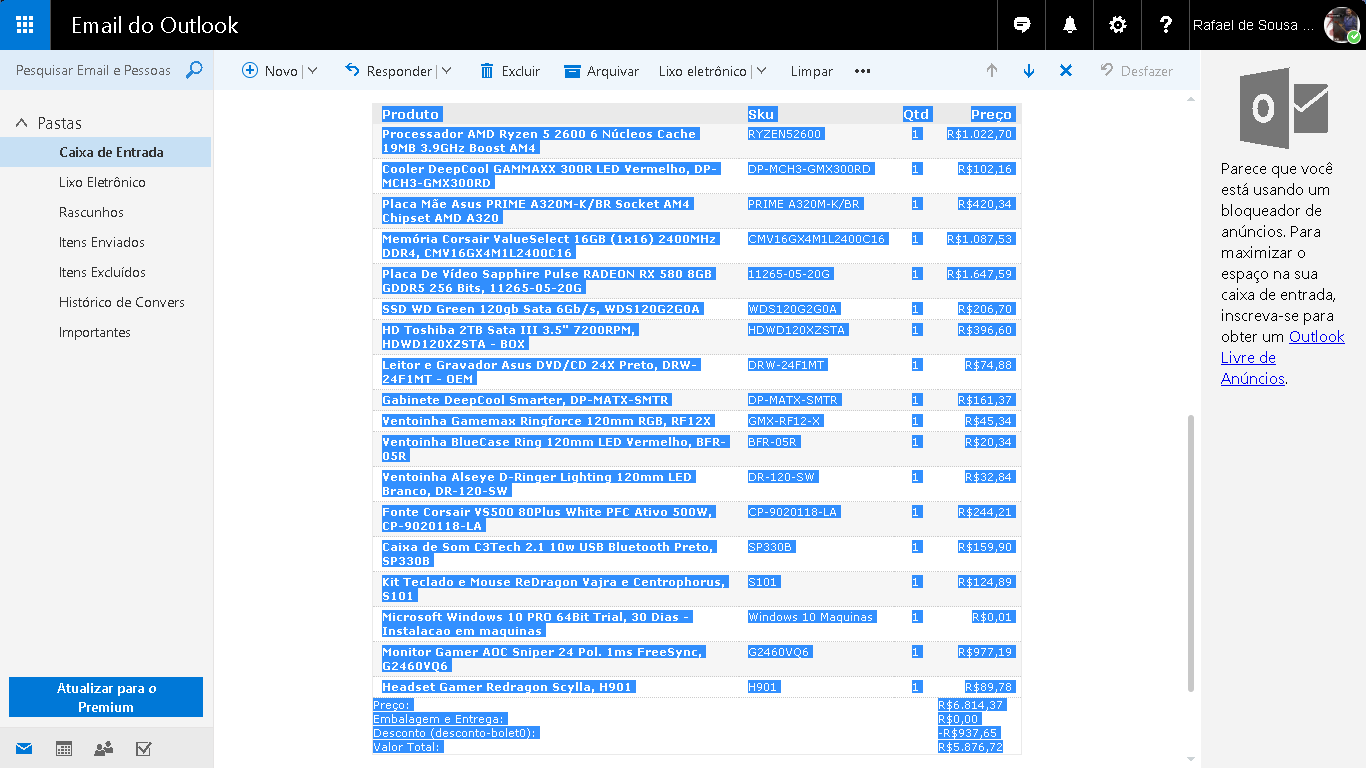Delete the message with Excluir

point(510,71)
